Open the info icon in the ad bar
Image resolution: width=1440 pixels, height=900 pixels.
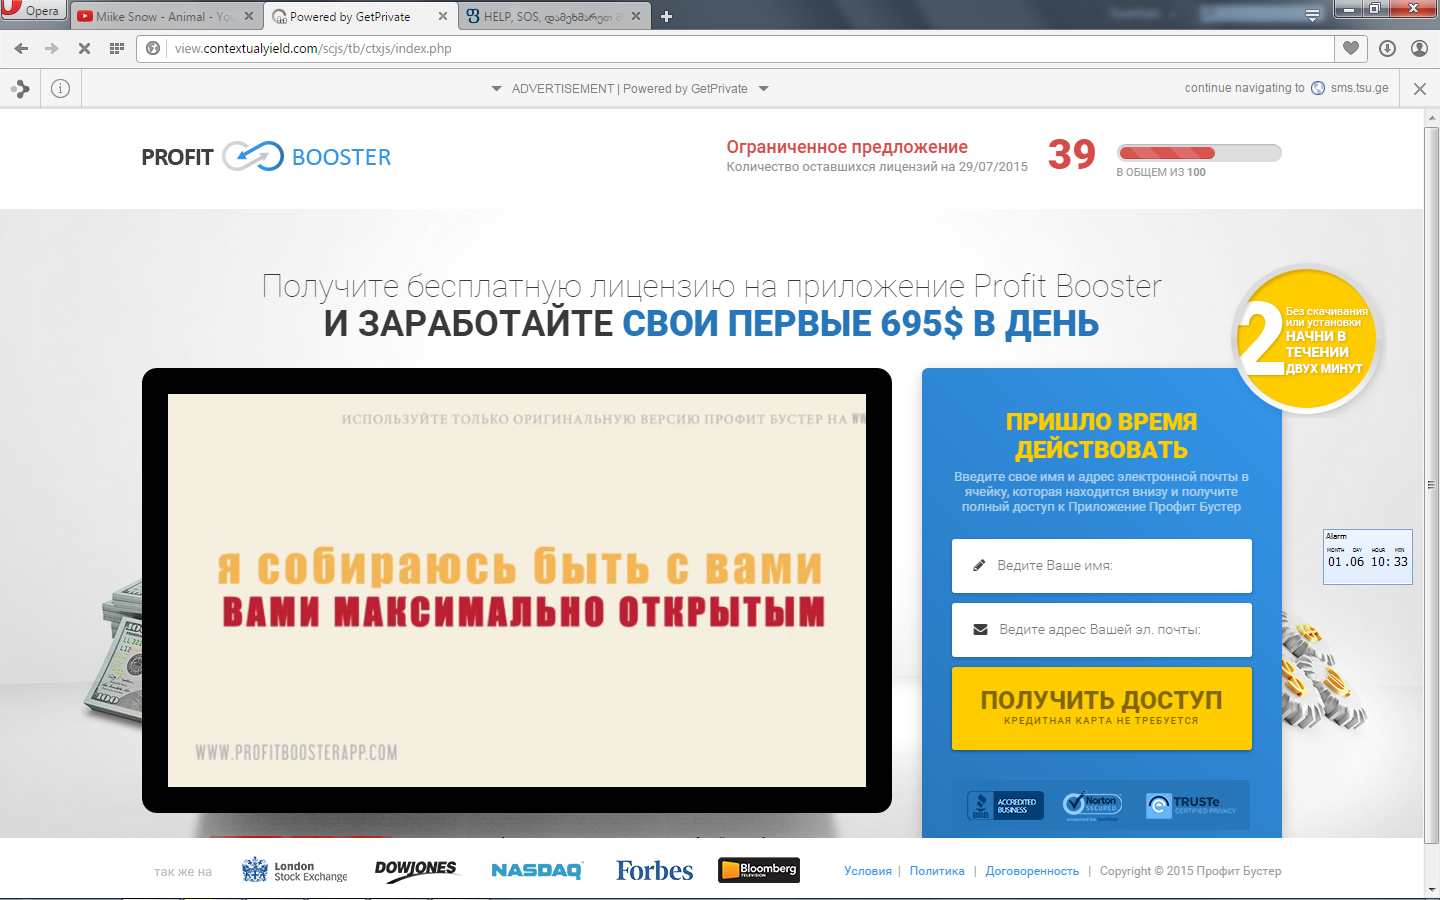point(60,89)
